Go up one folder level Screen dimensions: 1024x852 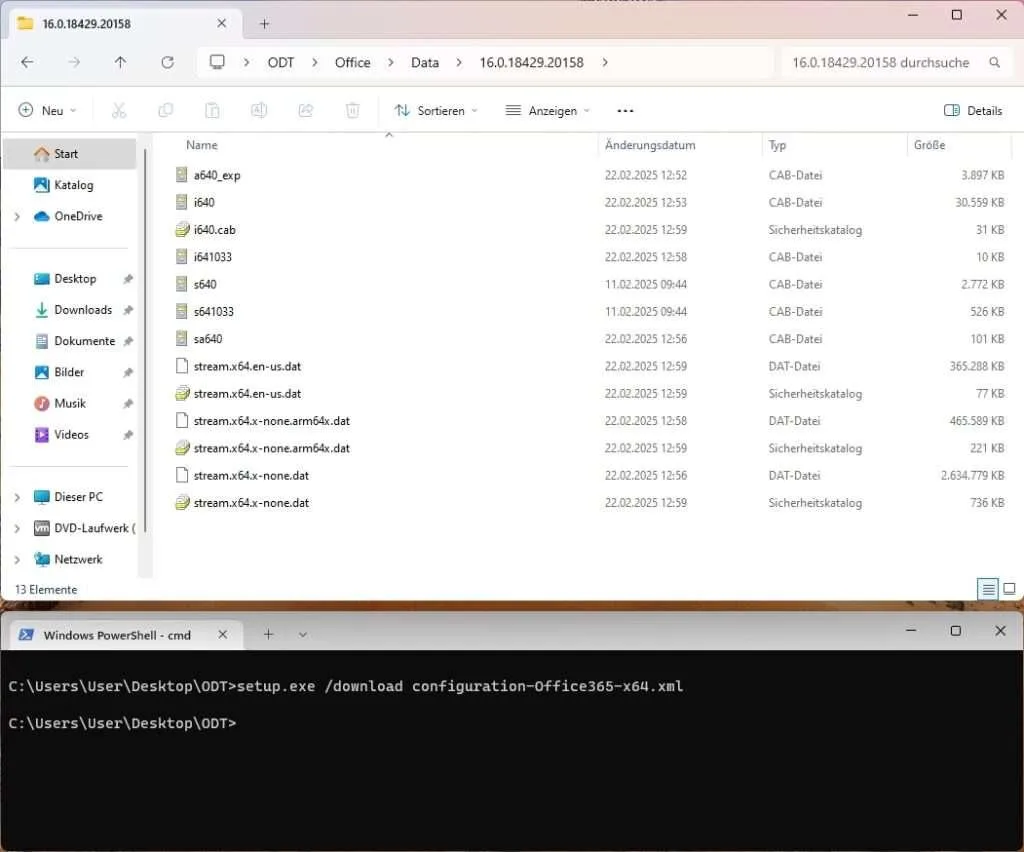(x=120, y=62)
